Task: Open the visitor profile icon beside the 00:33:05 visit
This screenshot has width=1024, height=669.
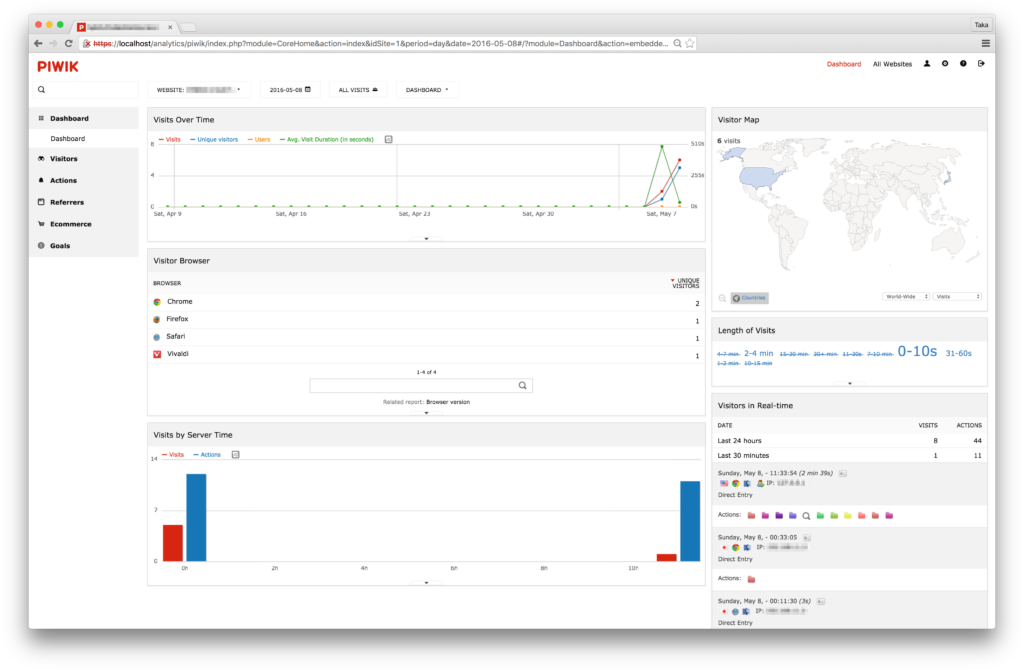Action: [x=807, y=537]
